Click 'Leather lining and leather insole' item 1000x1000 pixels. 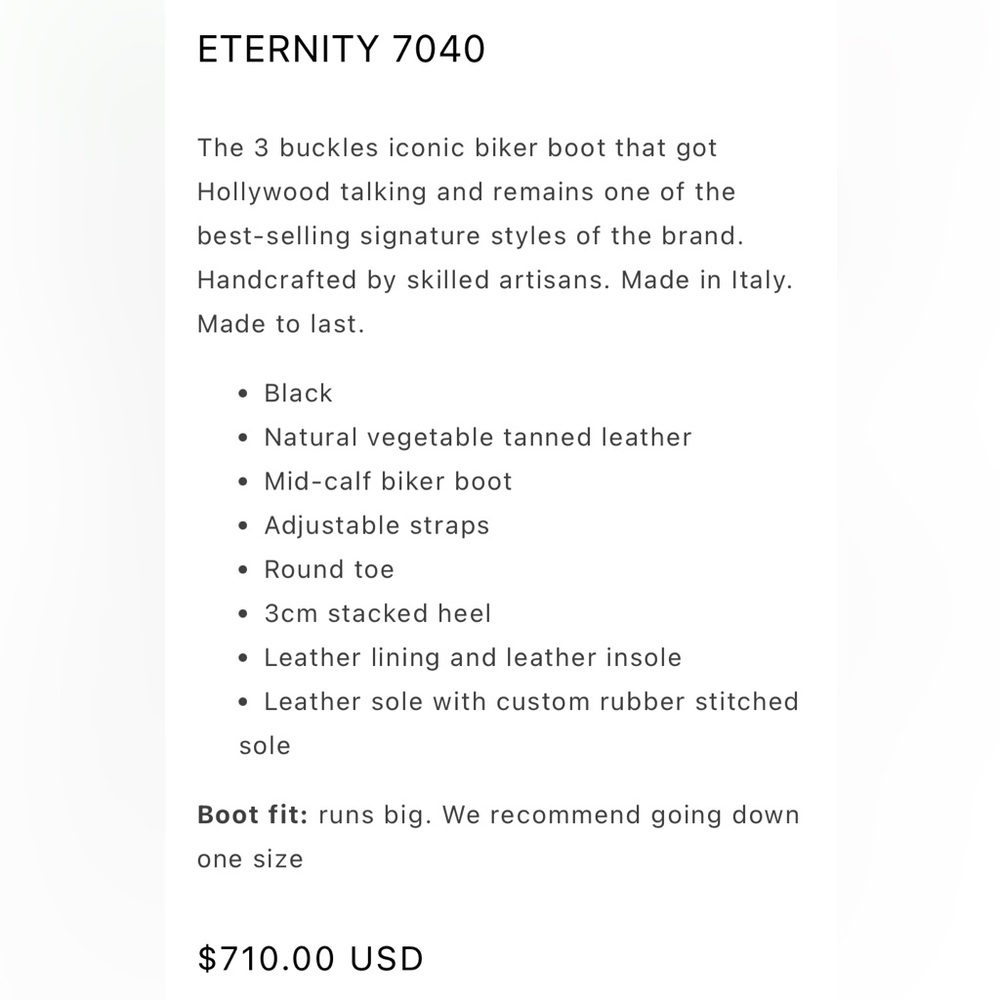click(x=473, y=658)
